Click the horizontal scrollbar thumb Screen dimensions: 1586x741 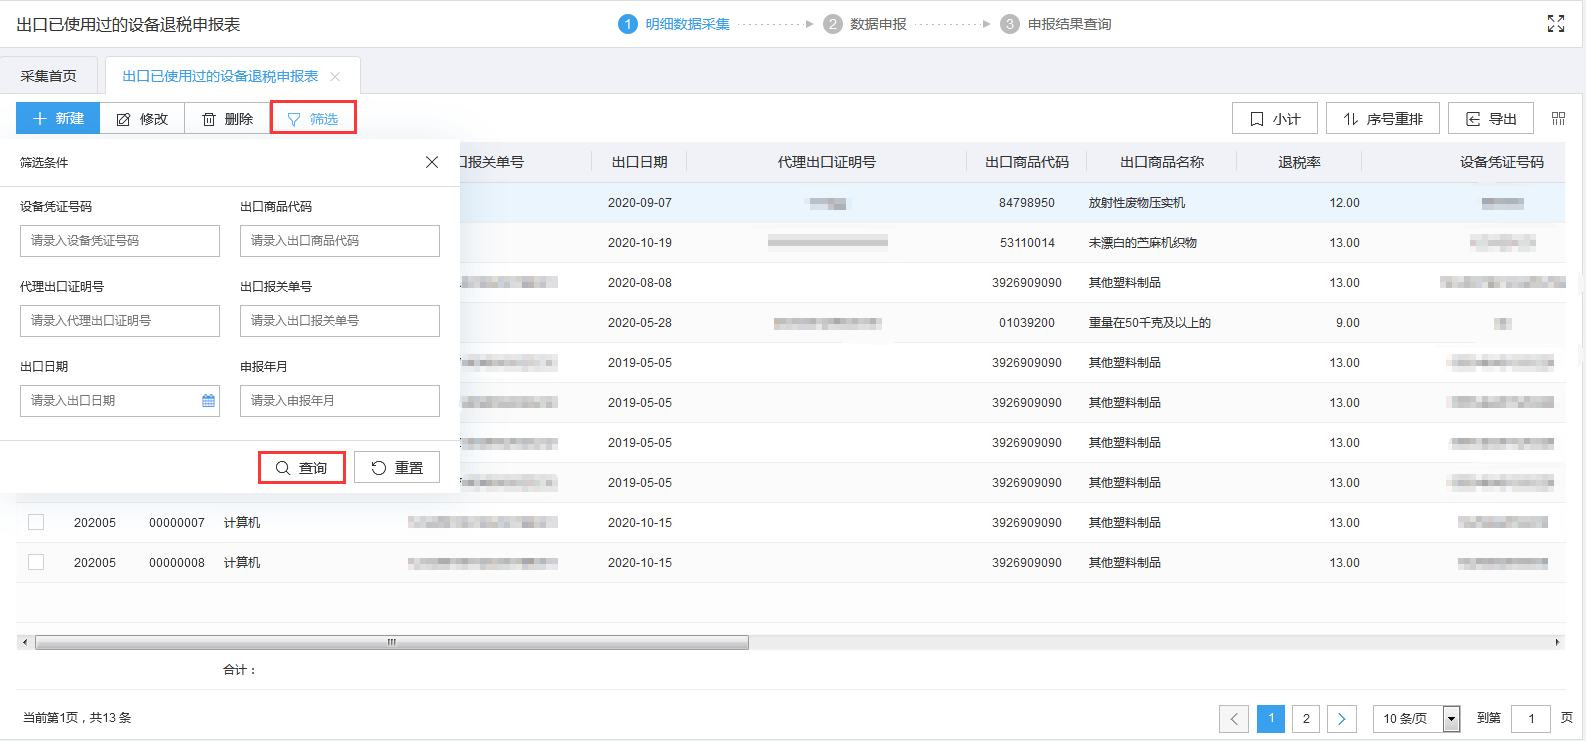[x=392, y=642]
